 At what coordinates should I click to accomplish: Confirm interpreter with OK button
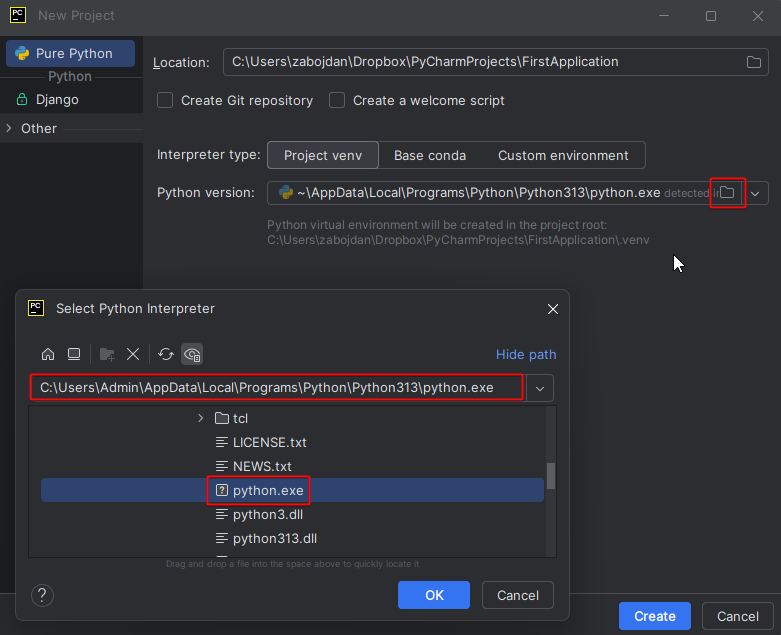click(434, 595)
